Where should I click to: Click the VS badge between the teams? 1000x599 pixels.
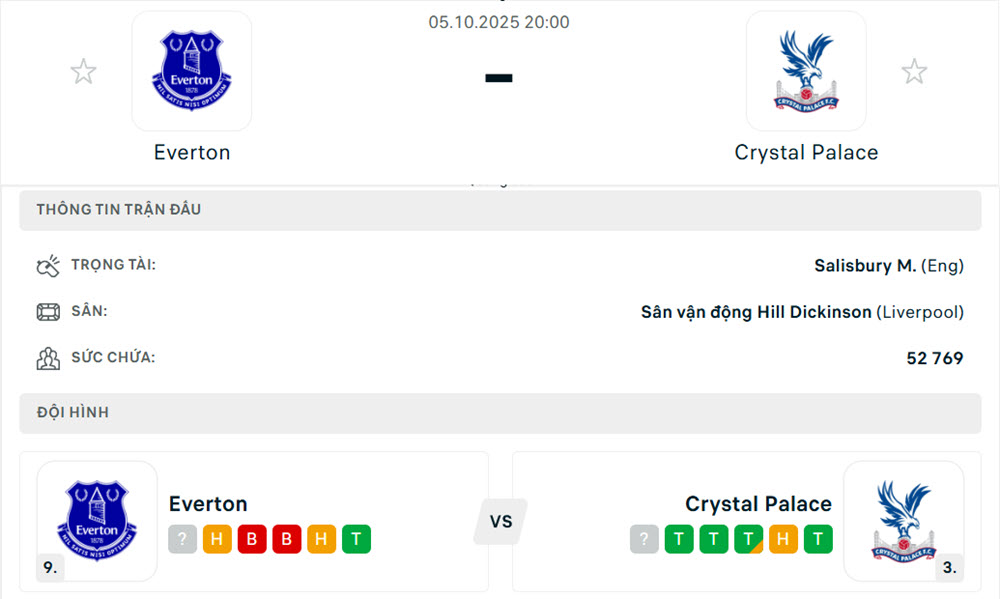coord(500,521)
